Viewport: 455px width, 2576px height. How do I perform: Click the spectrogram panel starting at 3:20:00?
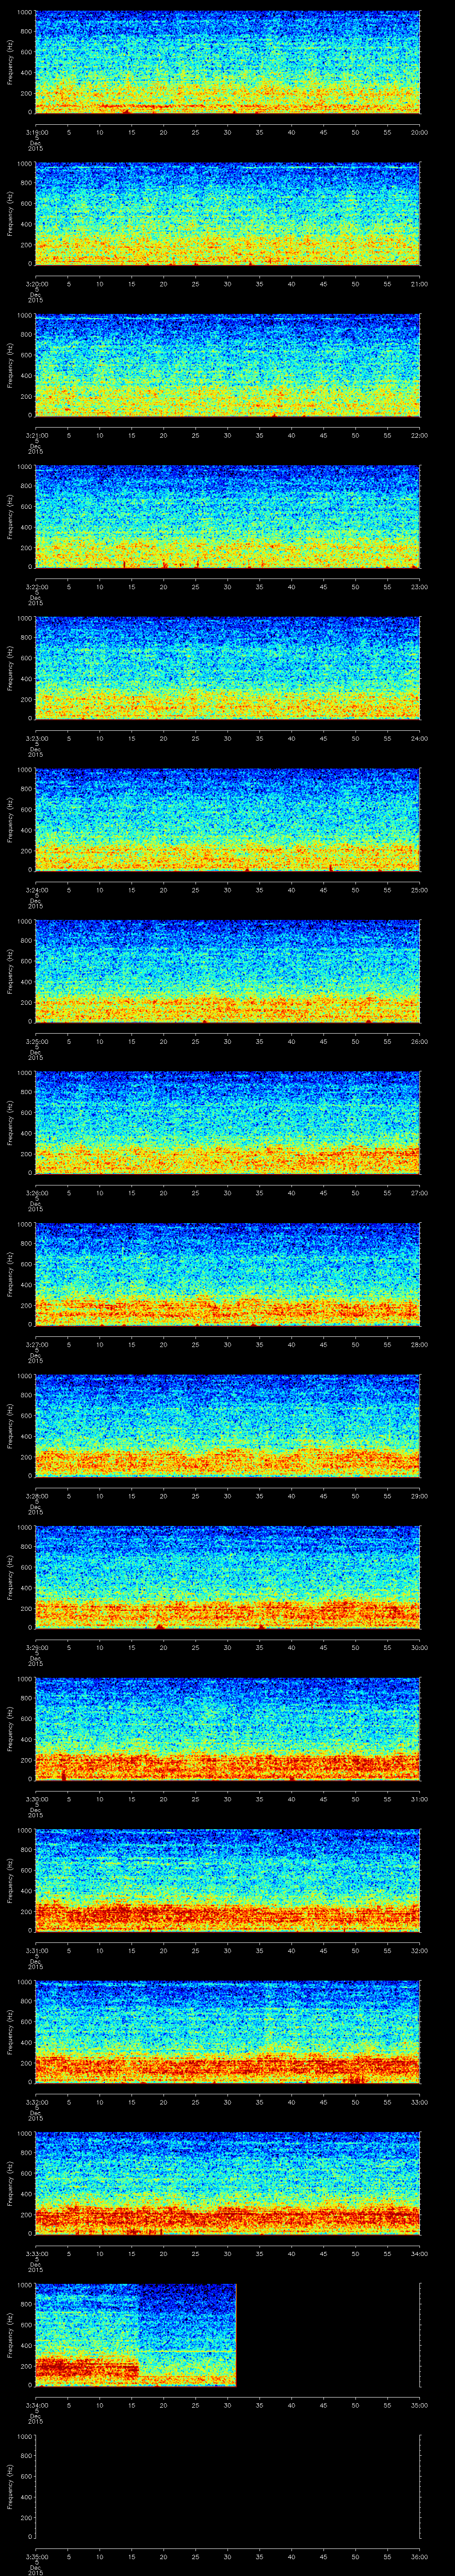tap(227, 213)
